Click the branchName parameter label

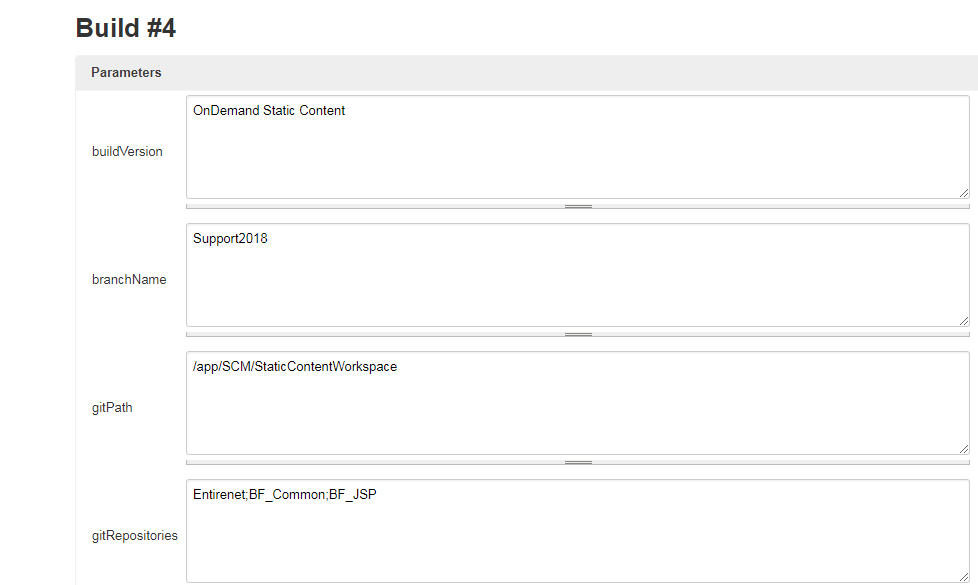[129, 280]
